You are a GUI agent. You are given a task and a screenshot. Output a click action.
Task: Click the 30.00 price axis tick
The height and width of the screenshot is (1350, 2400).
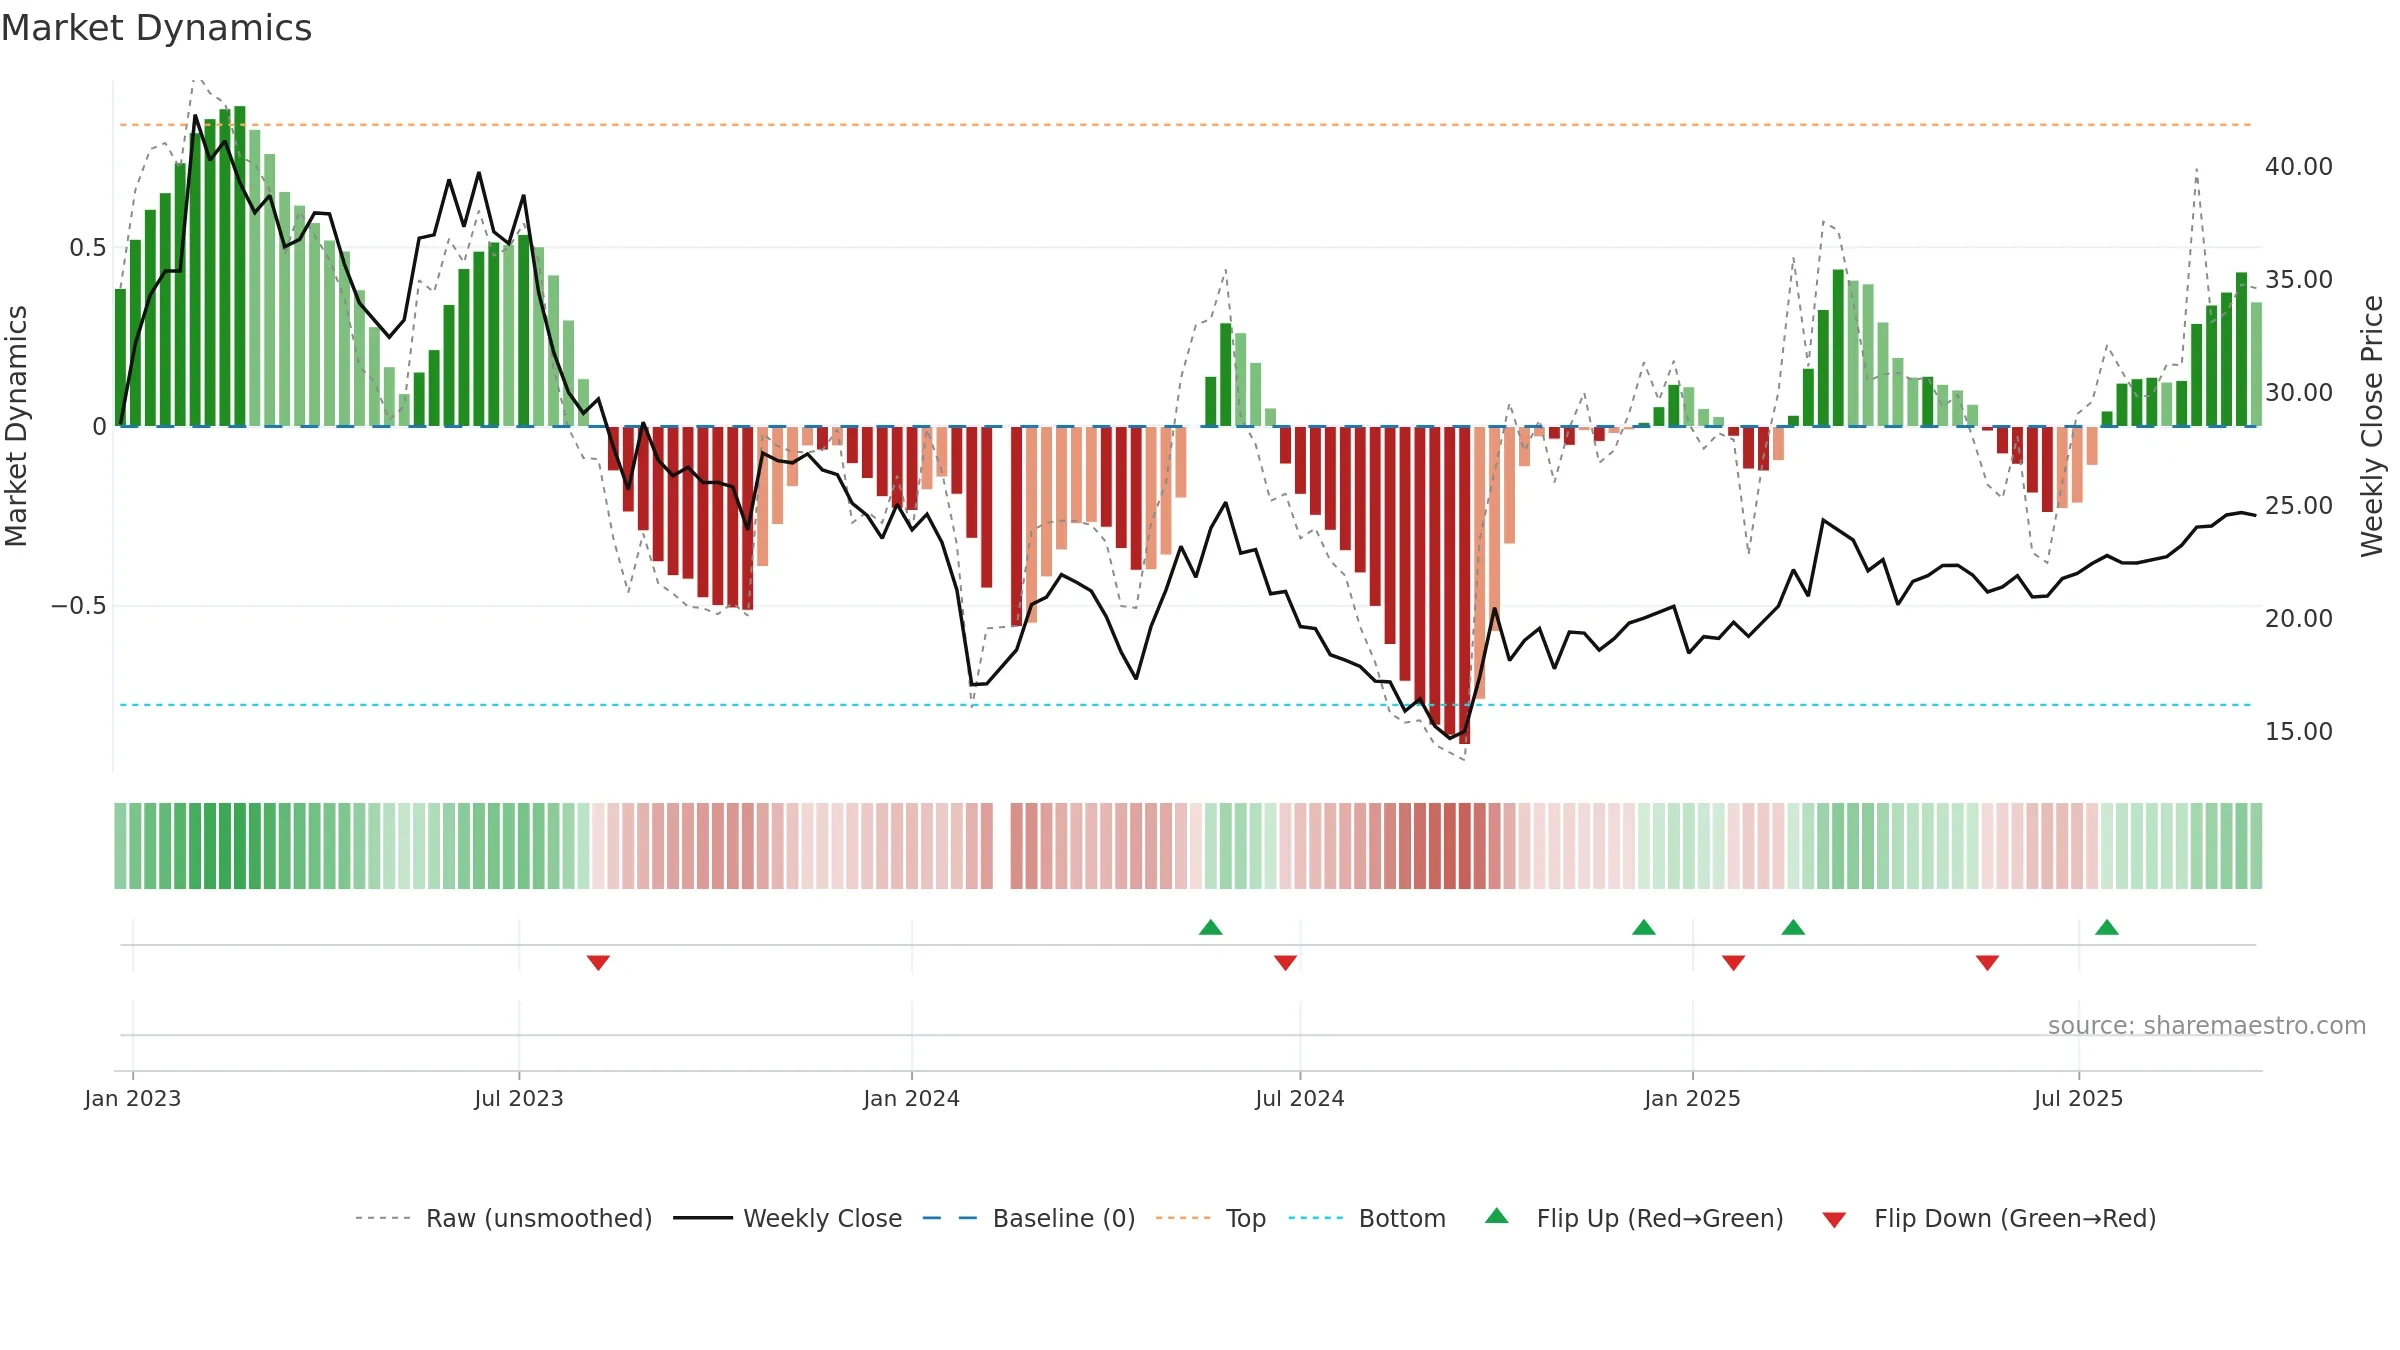2299,392
